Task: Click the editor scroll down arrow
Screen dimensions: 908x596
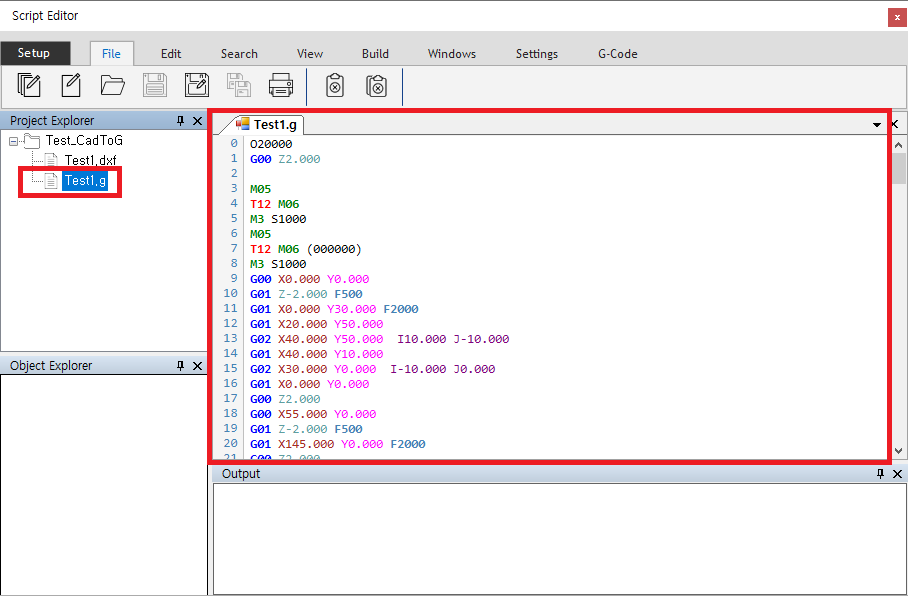Action: [898, 451]
